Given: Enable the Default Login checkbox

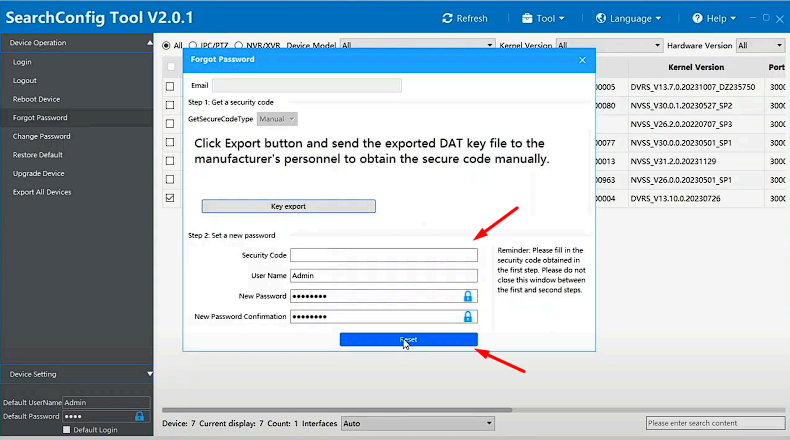Looking at the screenshot, I should [67, 430].
